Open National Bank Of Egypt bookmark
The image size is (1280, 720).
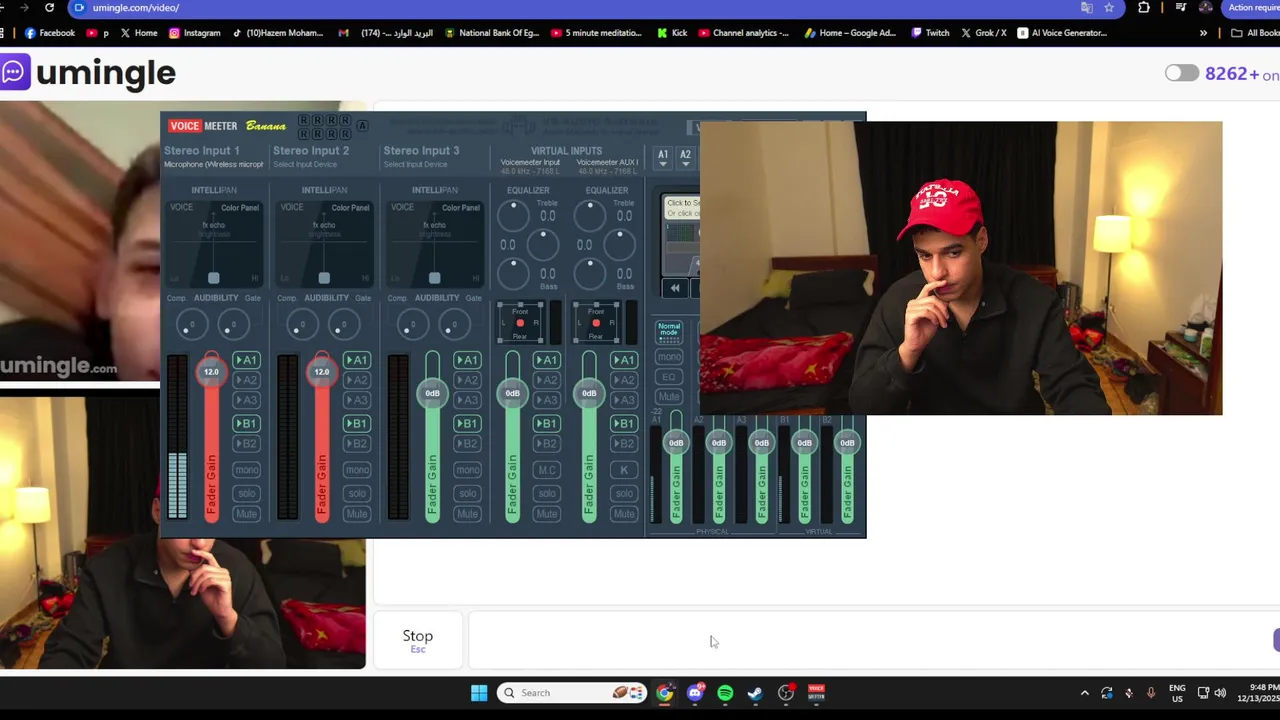click(x=492, y=33)
